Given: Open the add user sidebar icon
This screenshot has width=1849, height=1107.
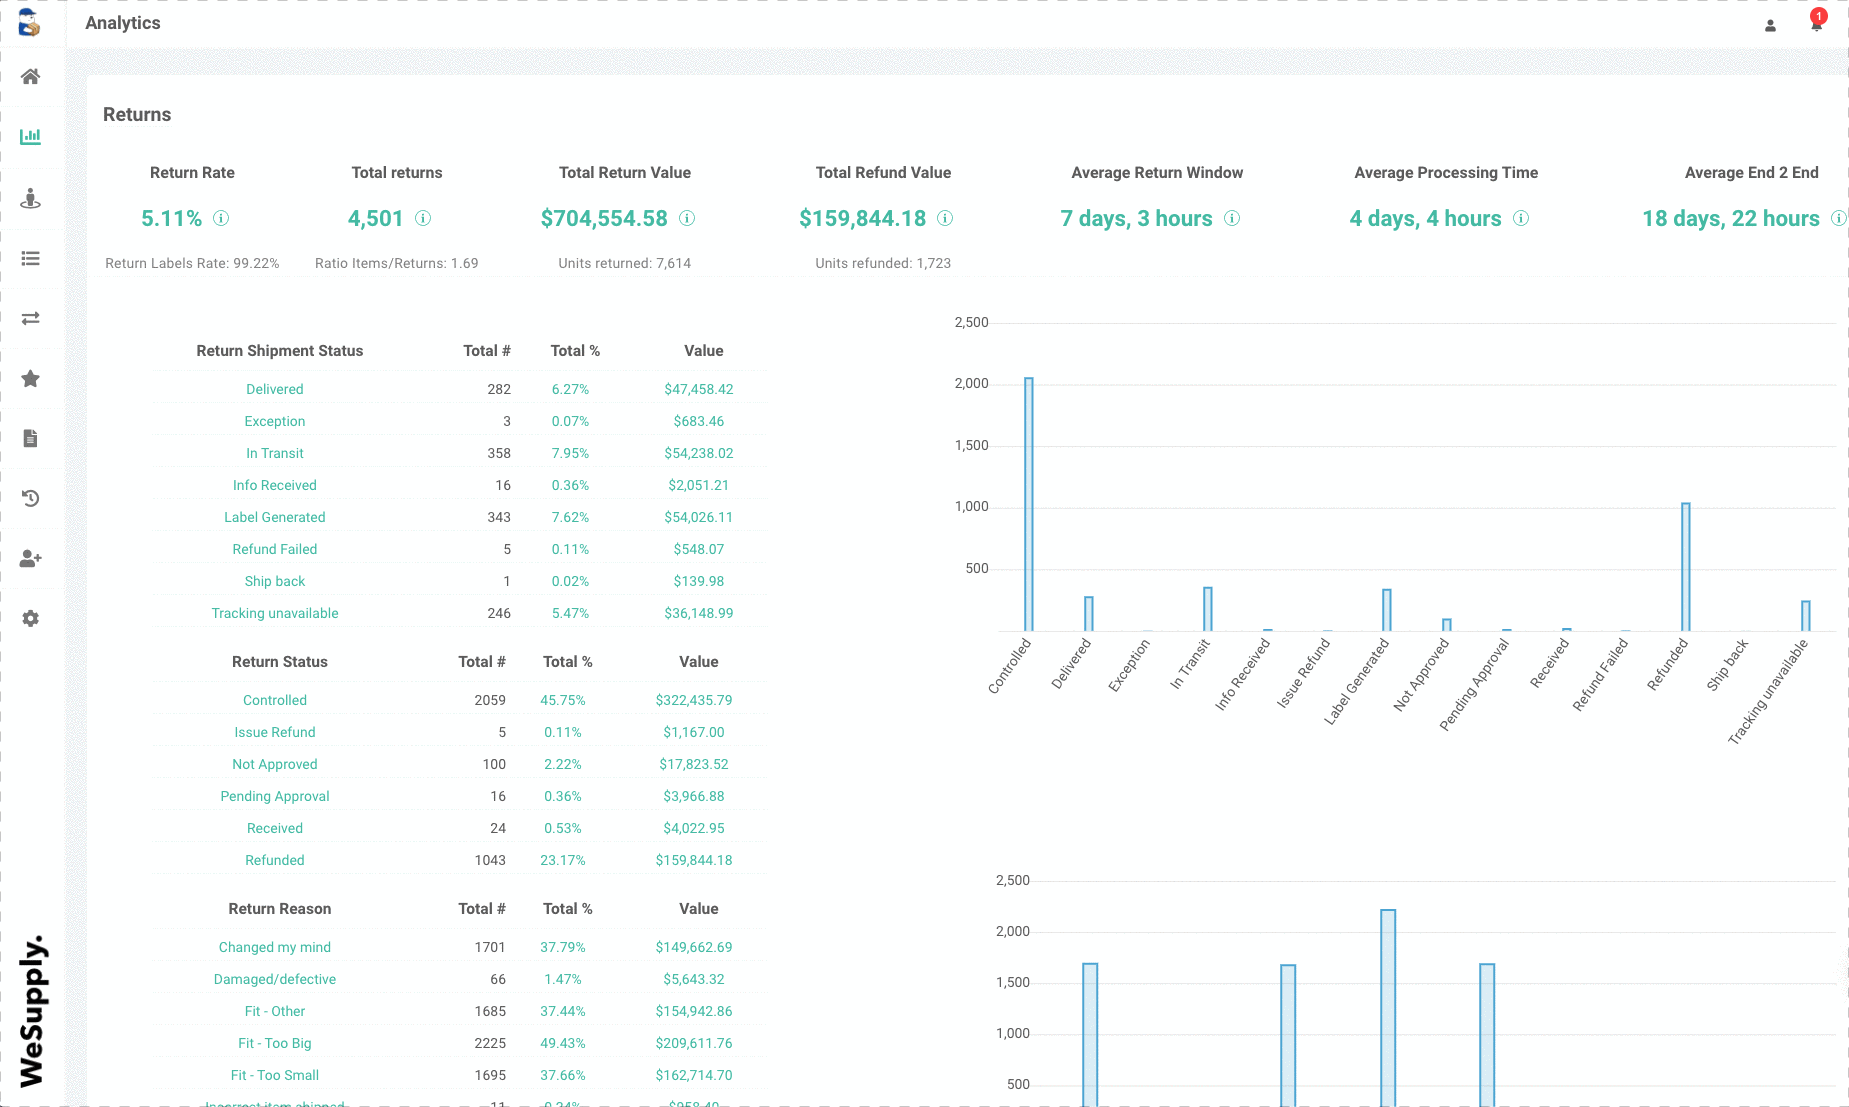Looking at the screenshot, I should pyautogui.click(x=31, y=558).
